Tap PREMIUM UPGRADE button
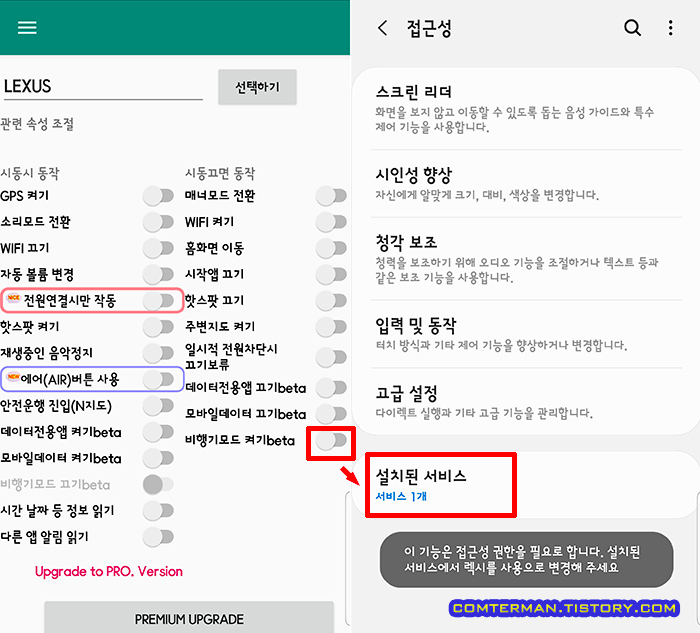 coord(189,617)
